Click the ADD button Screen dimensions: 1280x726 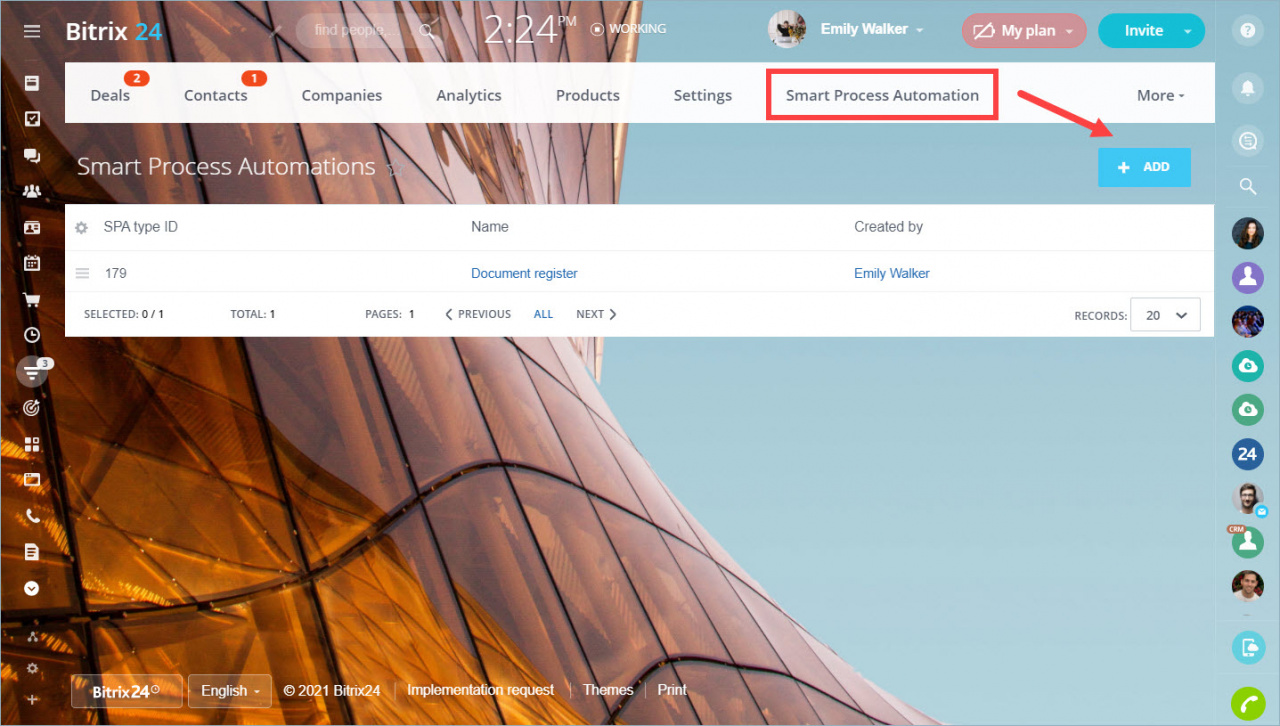point(1144,167)
